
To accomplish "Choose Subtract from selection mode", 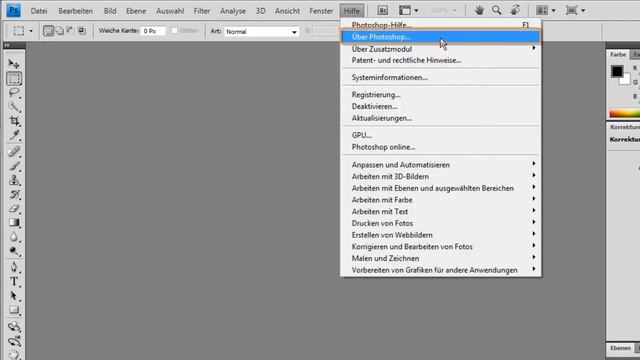I will [70, 31].
